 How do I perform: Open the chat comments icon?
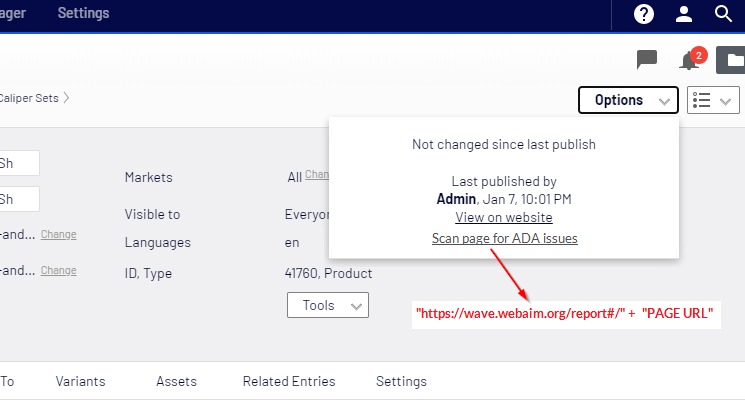pyautogui.click(x=647, y=60)
